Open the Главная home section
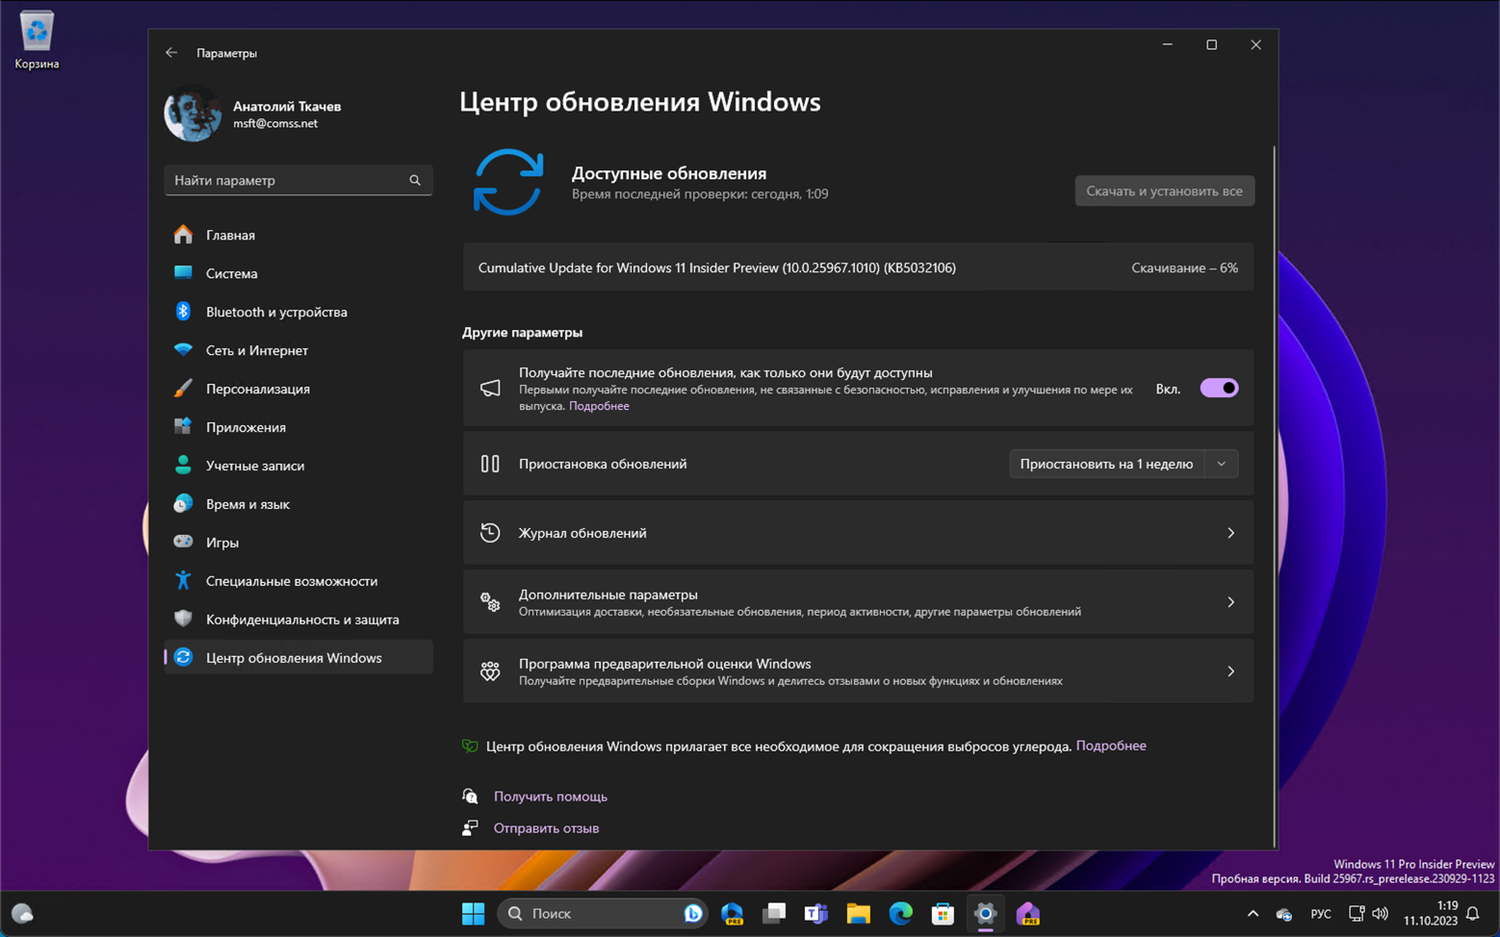The width and height of the screenshot is (1500, 937). (298, 235)
